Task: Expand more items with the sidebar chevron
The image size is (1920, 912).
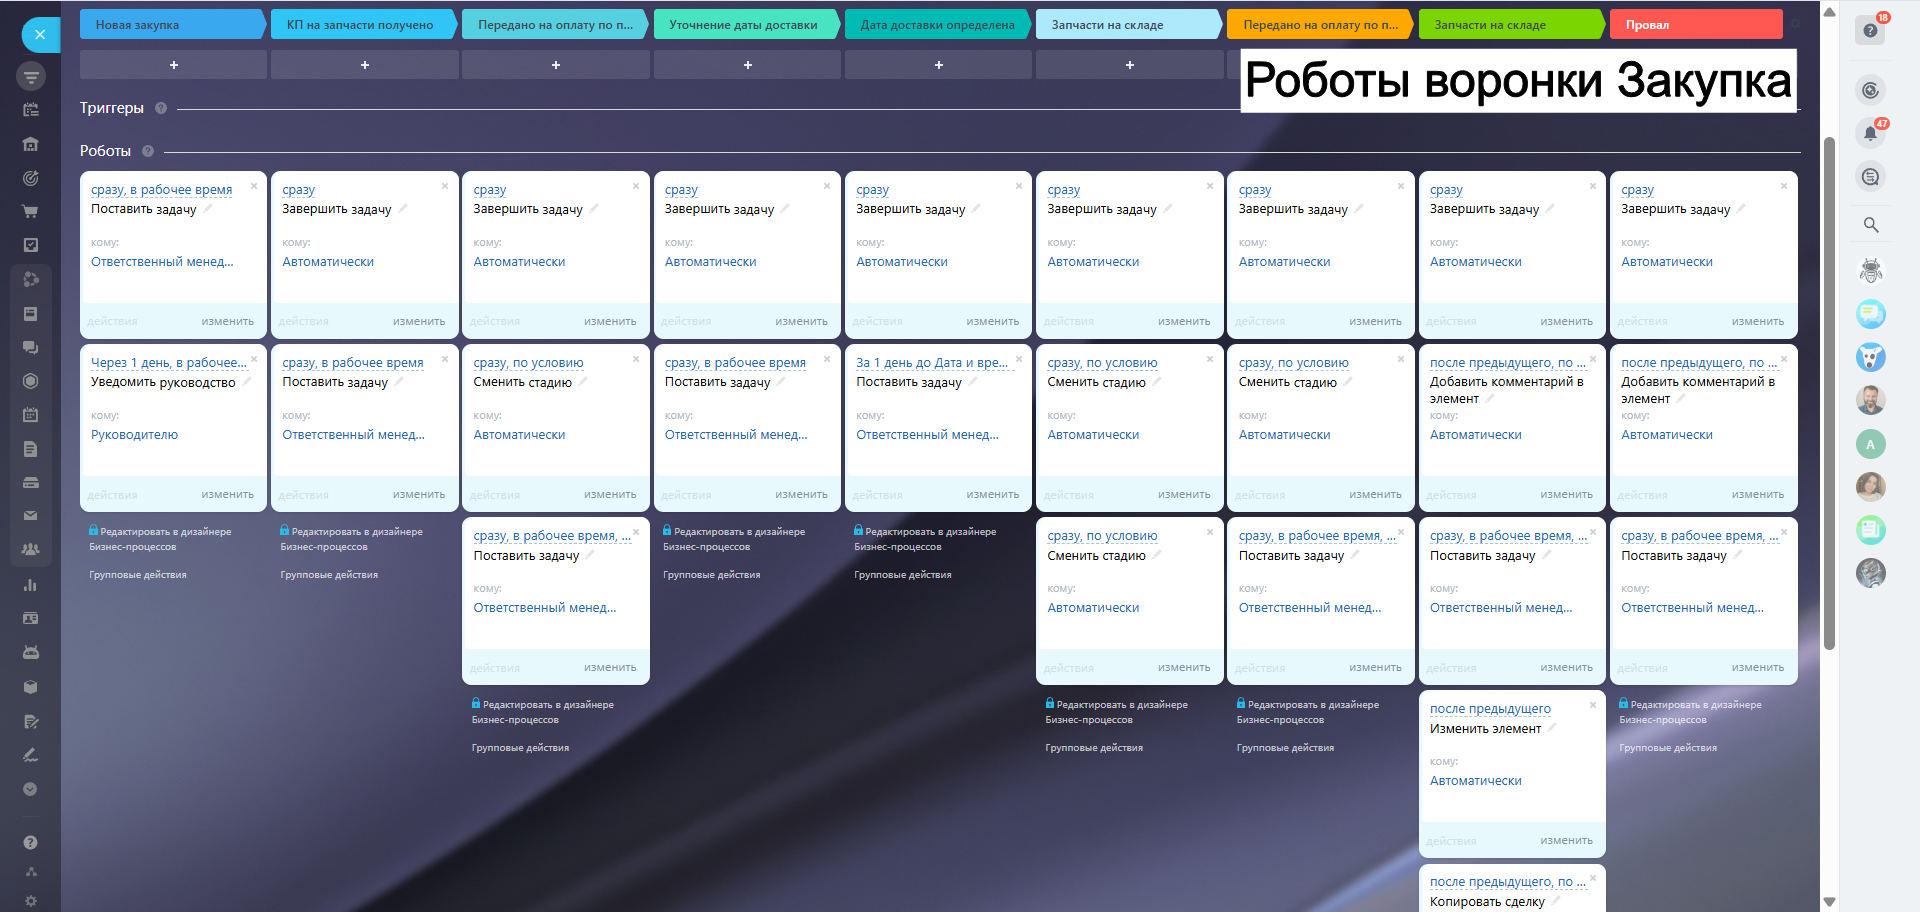Action: [x=31, y=789]
